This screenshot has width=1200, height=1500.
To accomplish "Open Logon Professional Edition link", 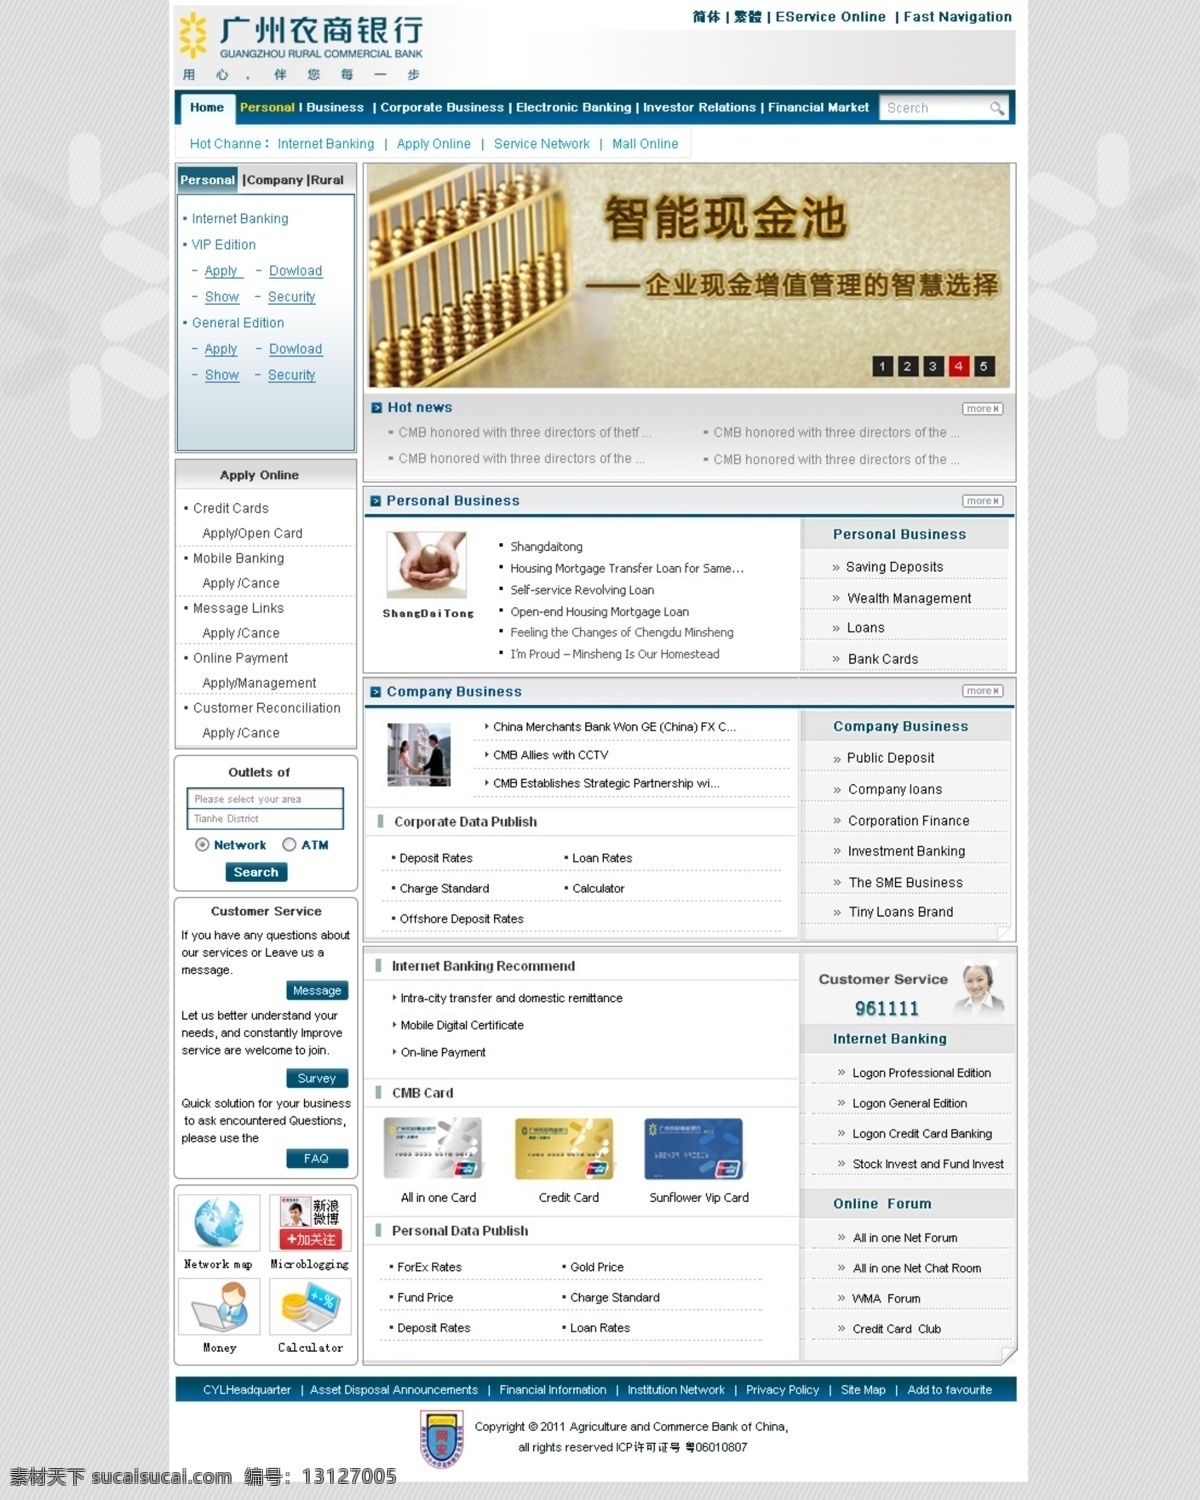I will [921, 1073].
